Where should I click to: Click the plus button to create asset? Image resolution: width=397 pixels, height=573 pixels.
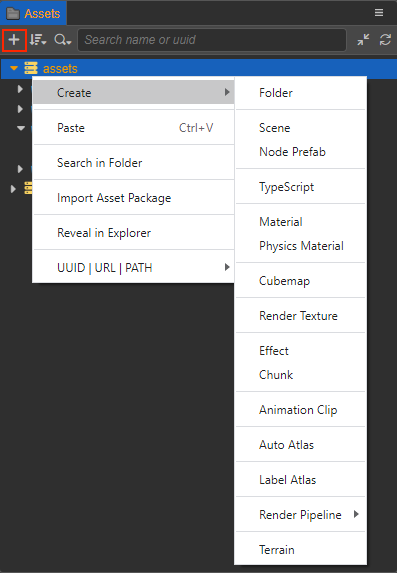[x=14, y=40]
